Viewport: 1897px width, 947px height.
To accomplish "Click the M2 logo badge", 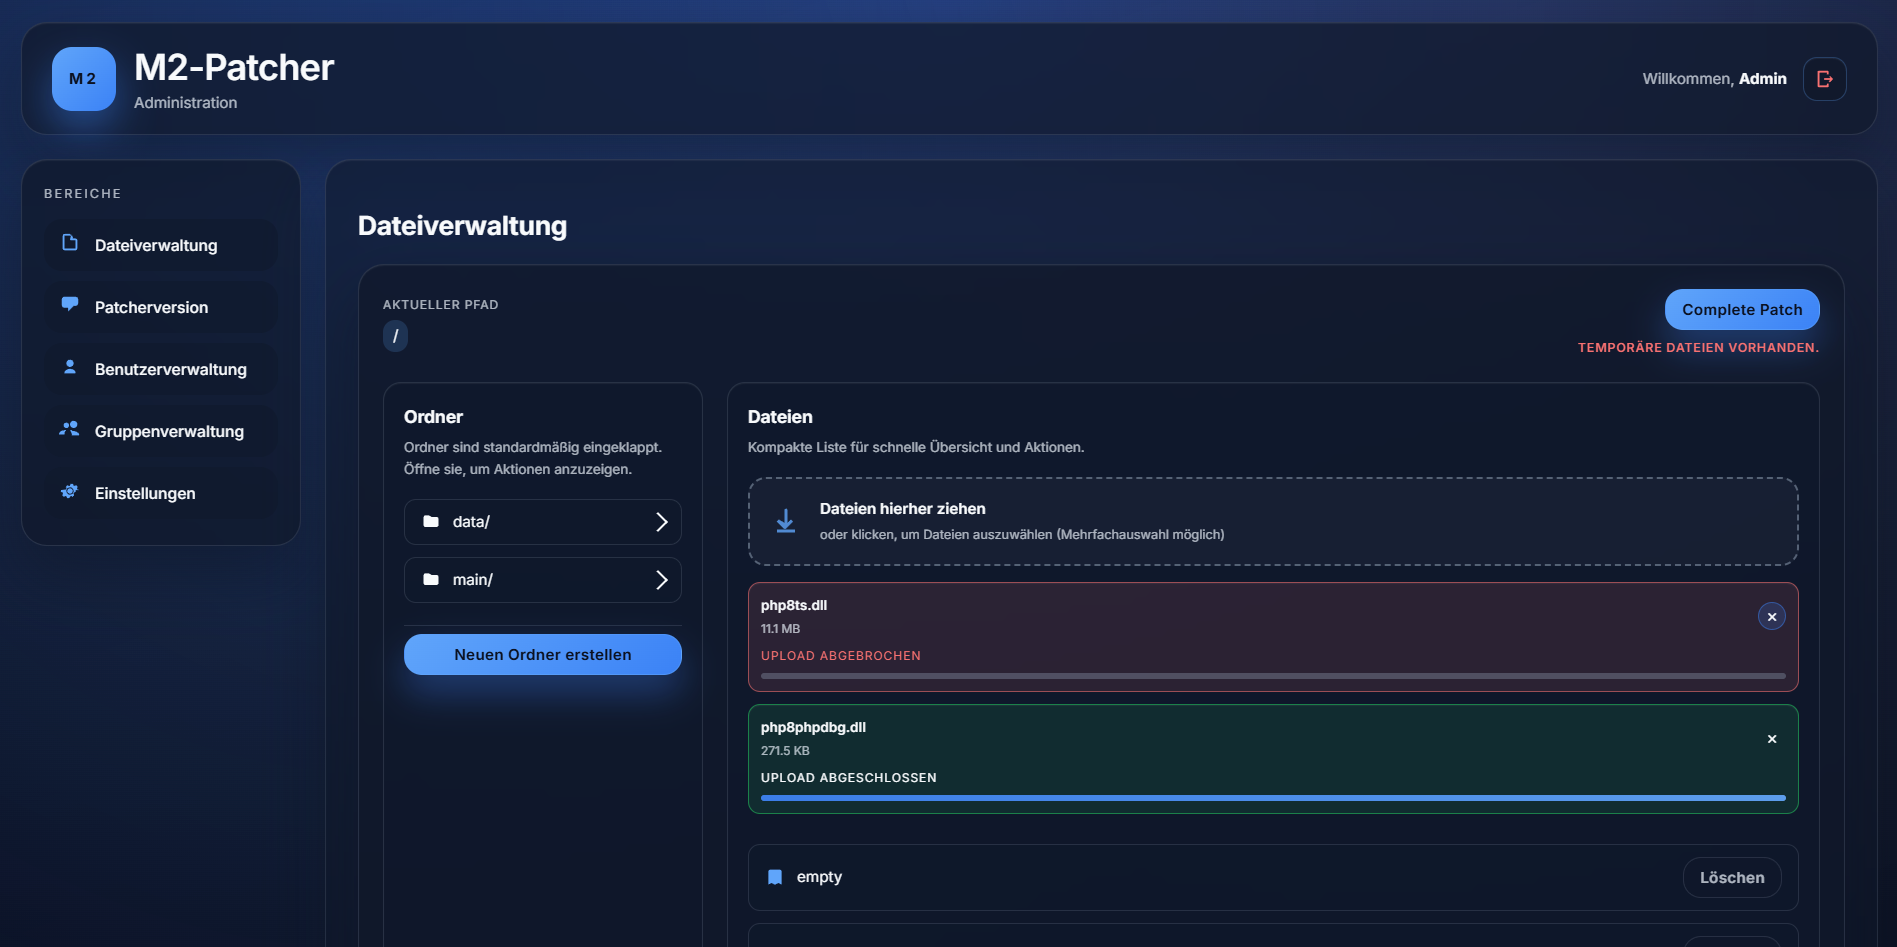I will pos(84,79).
